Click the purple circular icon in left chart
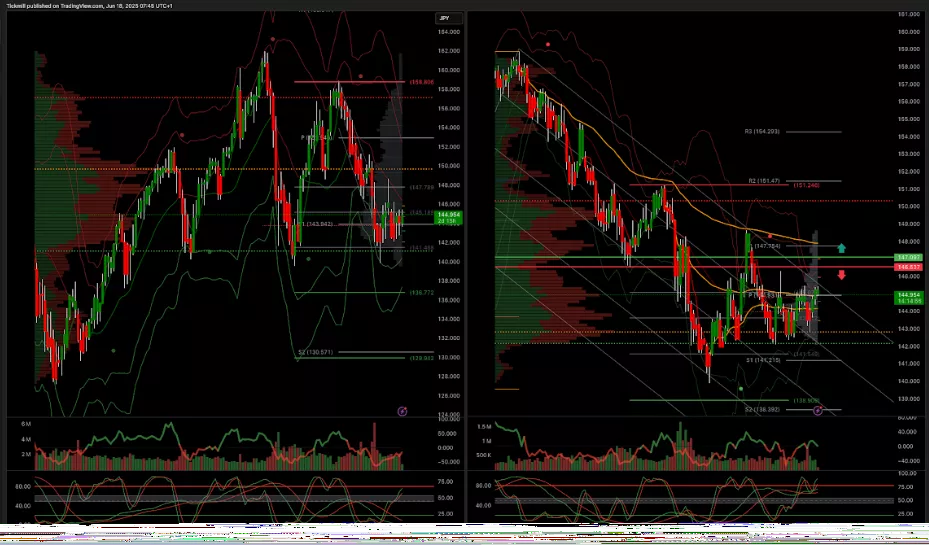This screenshot has height=557, width=929. (402, 410)
